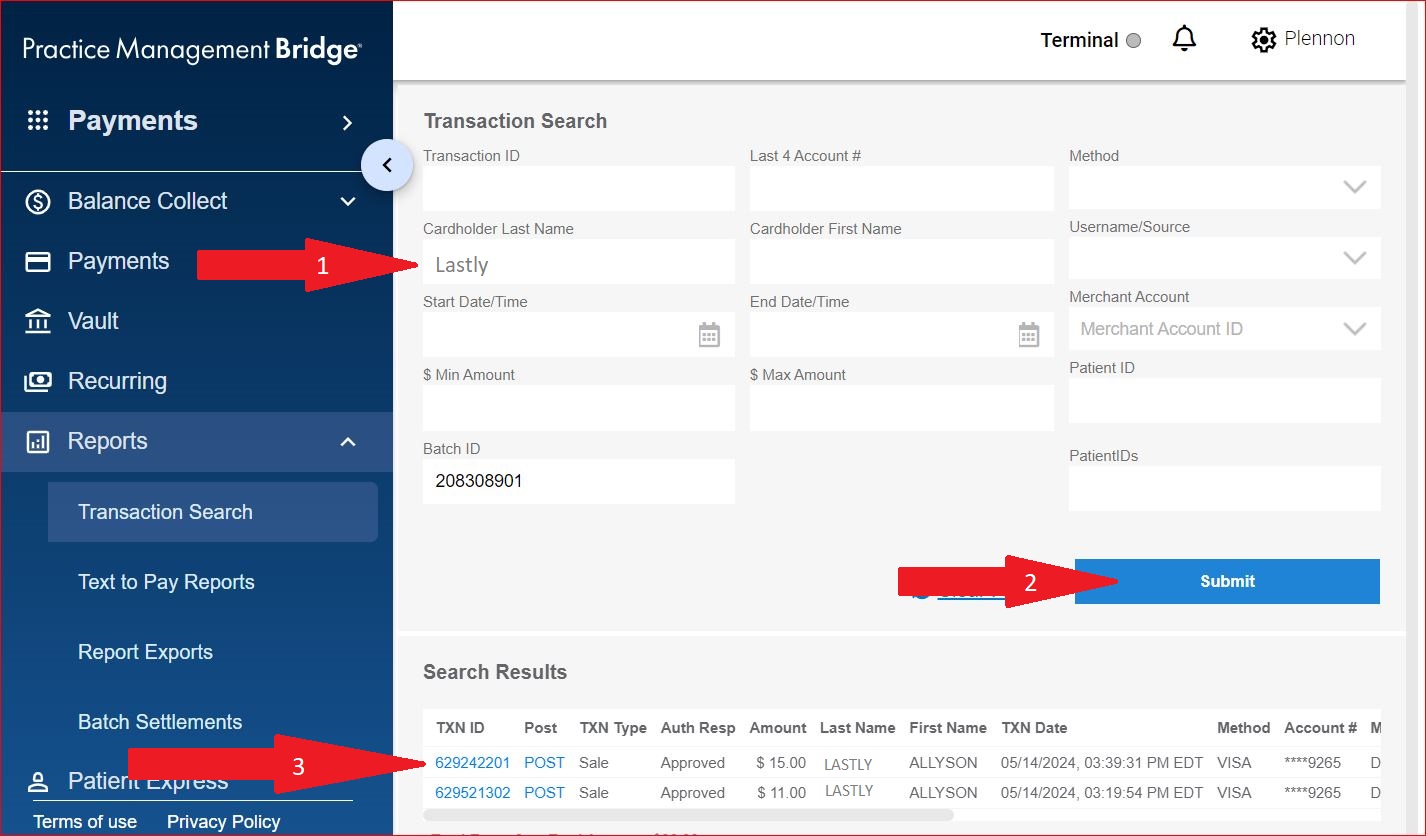This screenshot has height=836, width=1426.
Task: Click the Recurring cash icon
Action: 38,381
